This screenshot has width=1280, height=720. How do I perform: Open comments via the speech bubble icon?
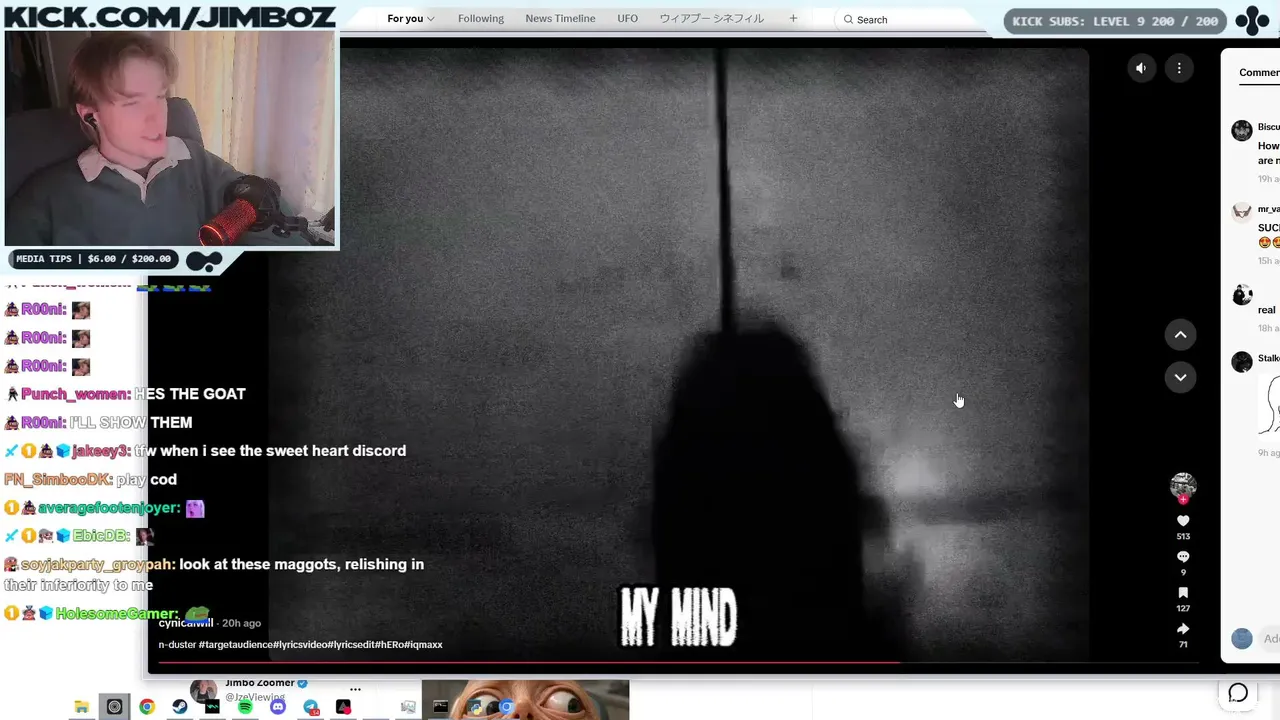coord(1183,557)
